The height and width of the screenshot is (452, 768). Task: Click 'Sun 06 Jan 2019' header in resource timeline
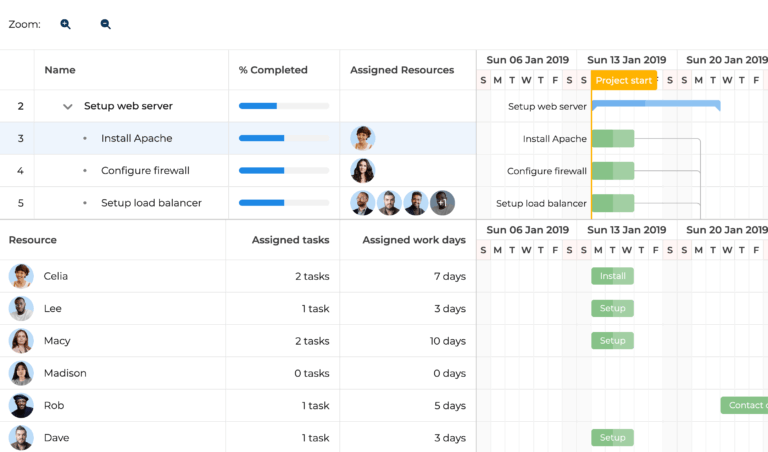click(x=528, y=230)
